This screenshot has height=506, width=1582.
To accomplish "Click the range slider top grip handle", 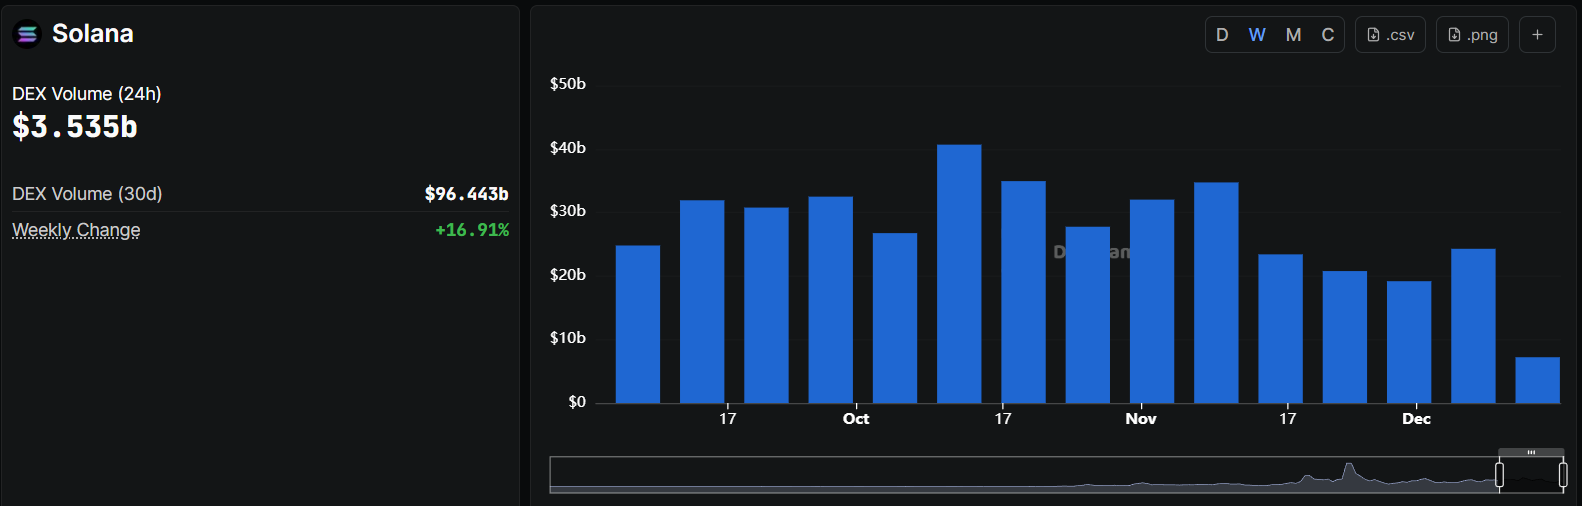I will 1531,452.
